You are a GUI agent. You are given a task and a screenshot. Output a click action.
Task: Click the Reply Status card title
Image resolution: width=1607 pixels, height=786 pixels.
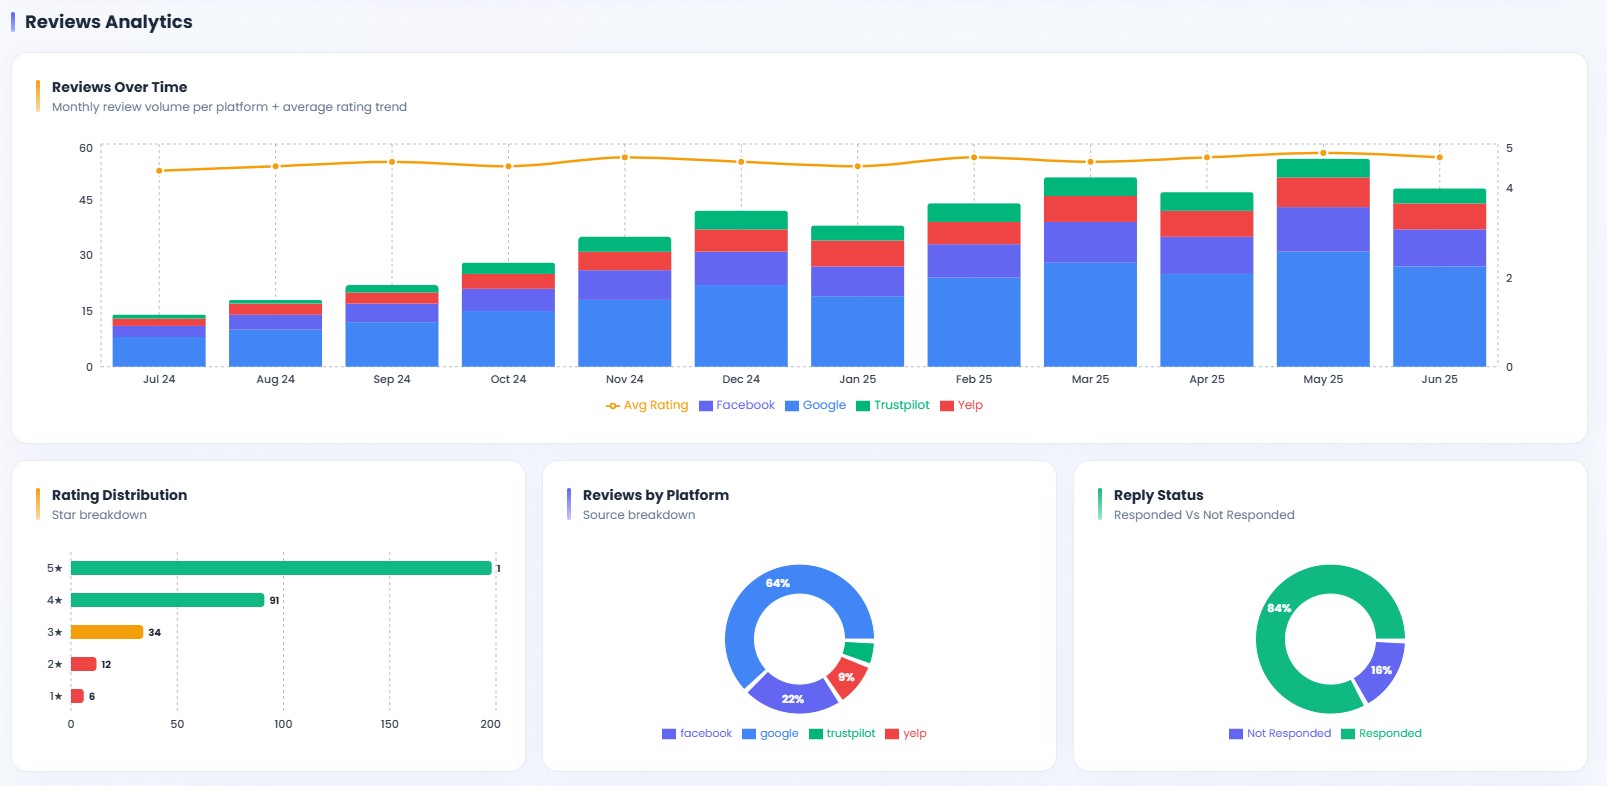(x=1158, y=495)
